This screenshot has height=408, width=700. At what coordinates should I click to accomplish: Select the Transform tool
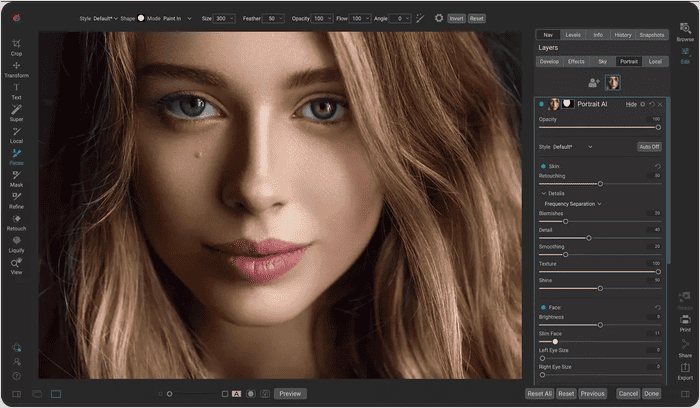16,68
